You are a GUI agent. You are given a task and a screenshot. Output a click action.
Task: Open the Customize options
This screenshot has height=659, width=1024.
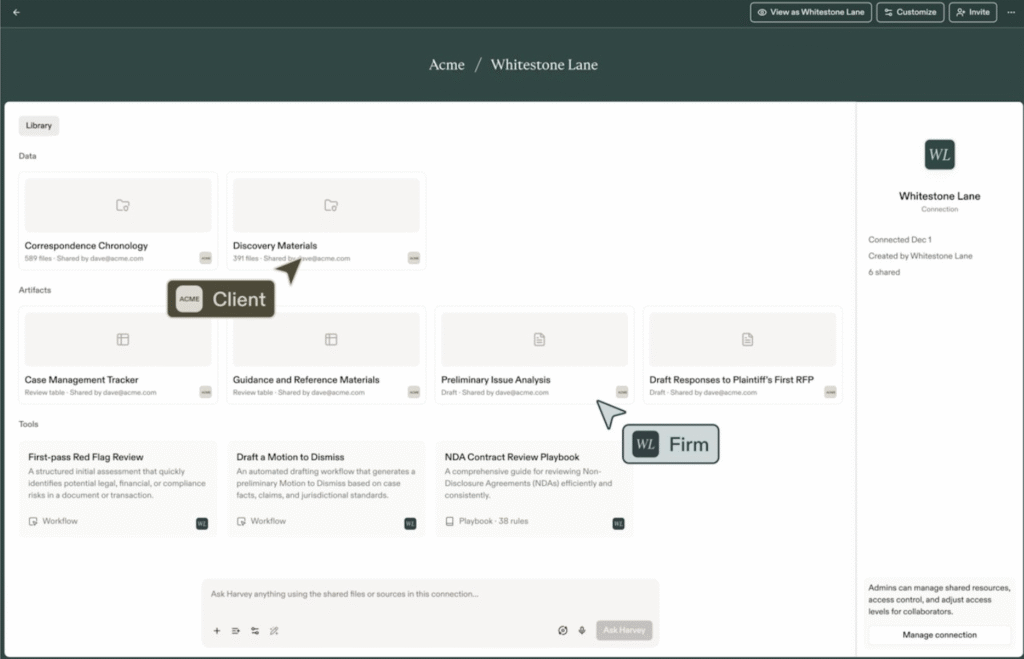[909, 12]
